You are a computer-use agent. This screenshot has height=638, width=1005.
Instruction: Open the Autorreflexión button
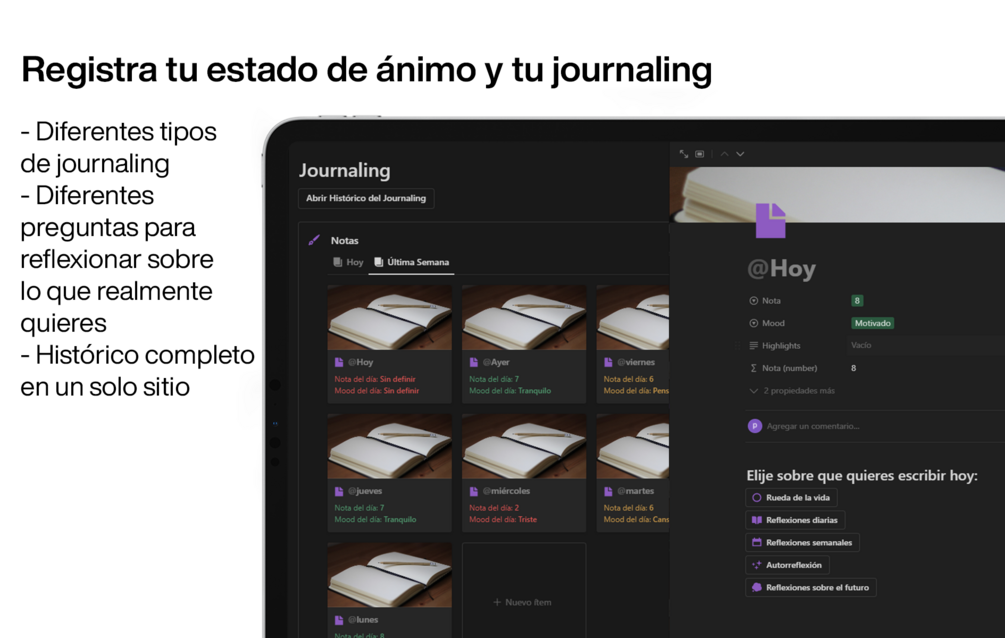click(788, 565)
